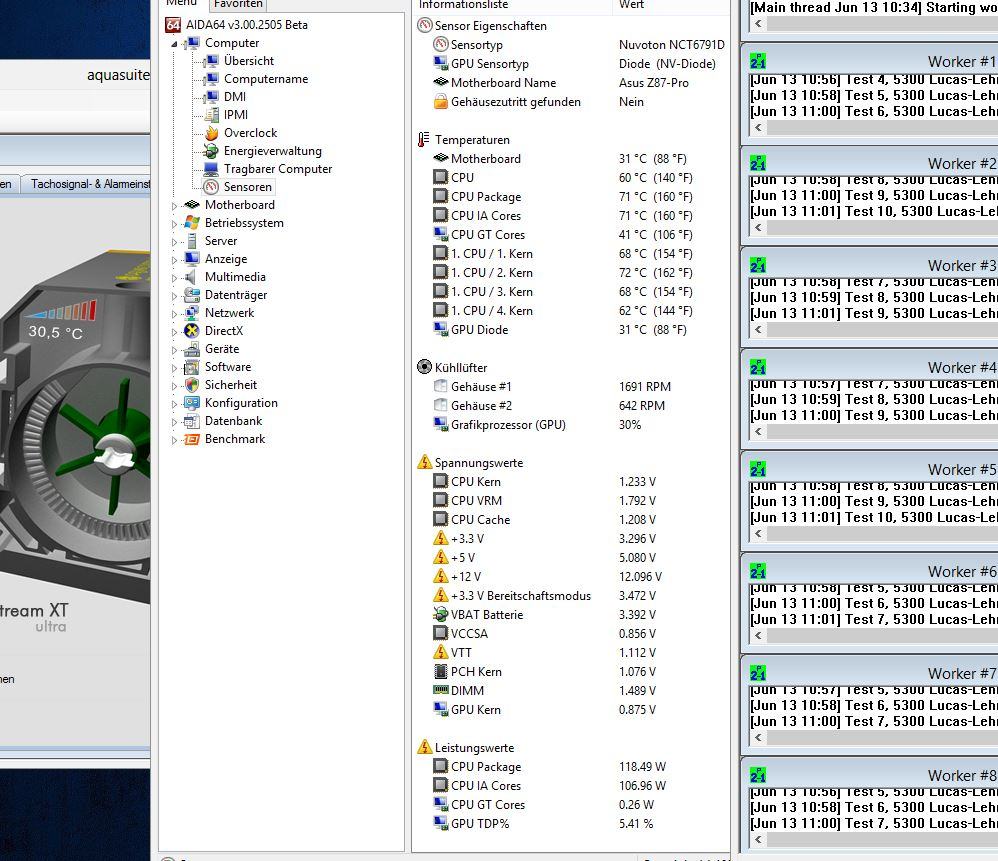Click the Benchmark icon in the tree
This screenshot has height=861, width=998.
[x=192, y=439]
